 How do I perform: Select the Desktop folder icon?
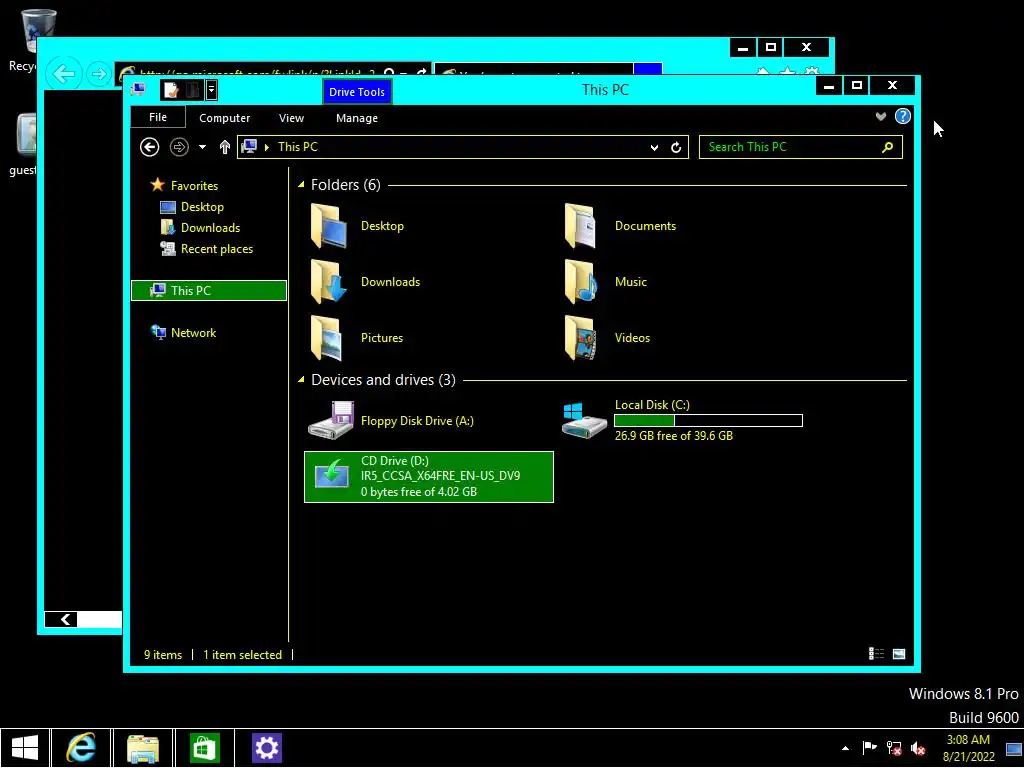pyautogui.click(x=328, y=226)
